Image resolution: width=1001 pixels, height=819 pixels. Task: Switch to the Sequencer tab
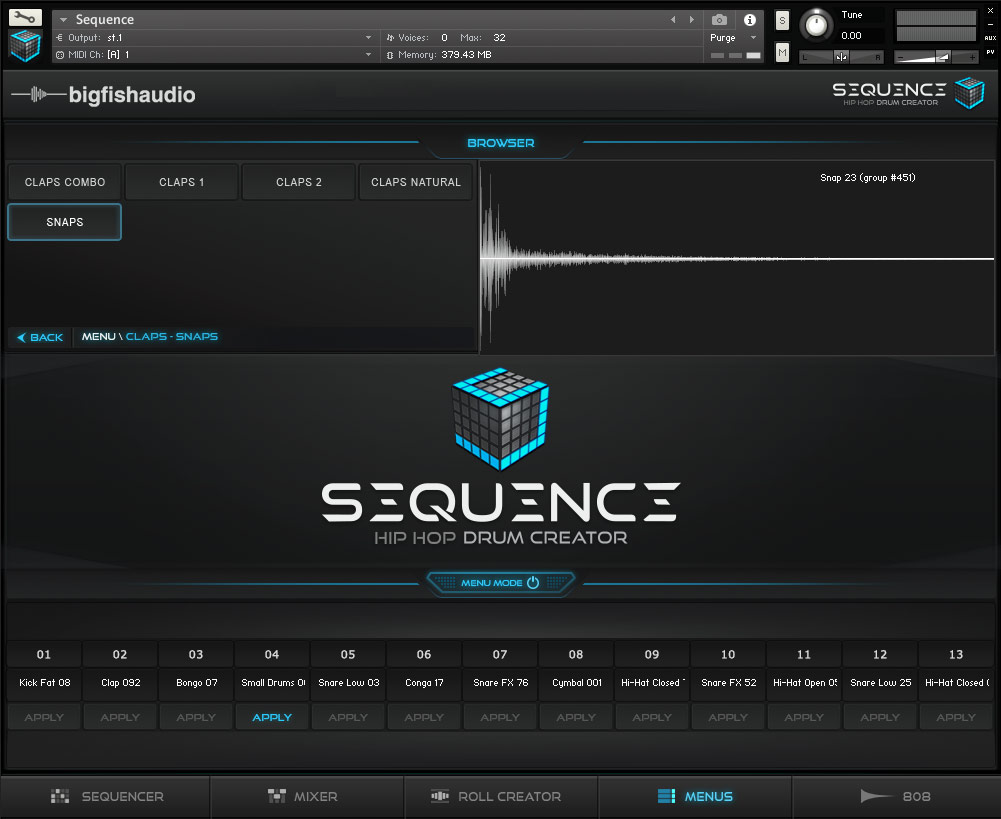tap(106, 796)
